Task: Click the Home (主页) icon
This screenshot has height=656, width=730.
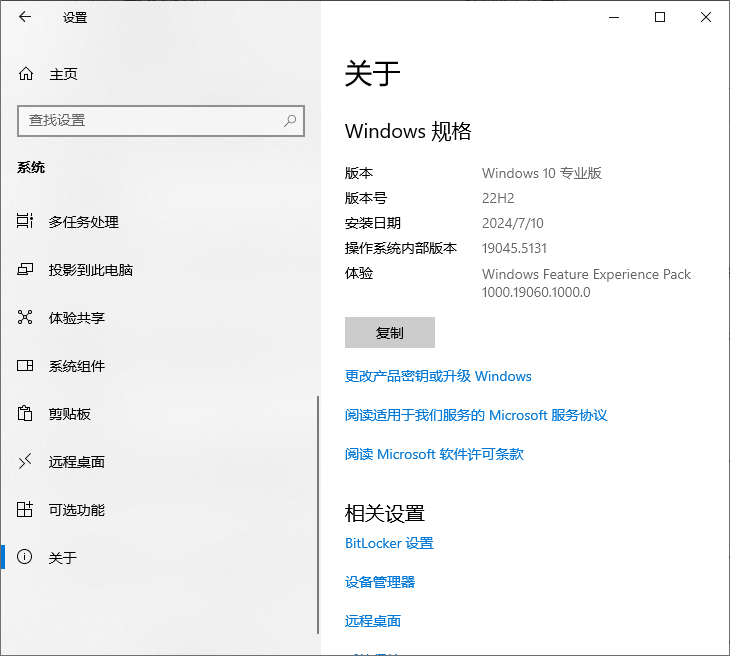Action: (x=26, y=74)
